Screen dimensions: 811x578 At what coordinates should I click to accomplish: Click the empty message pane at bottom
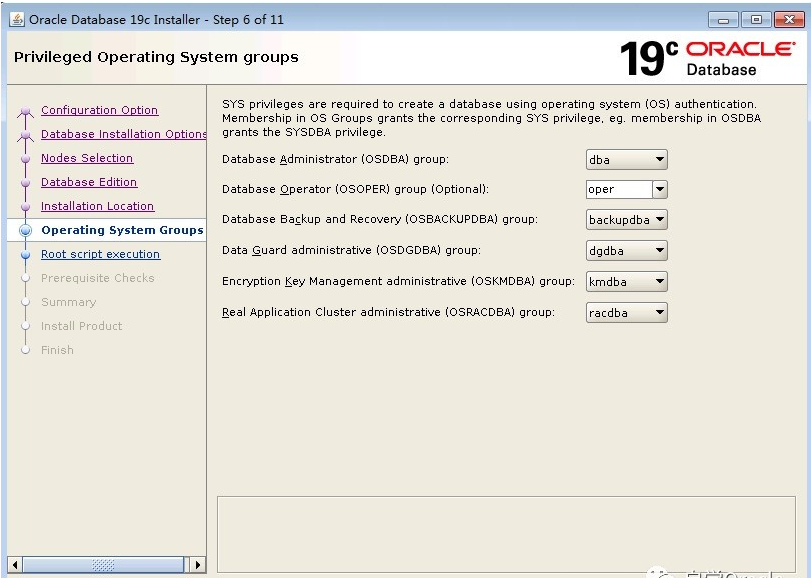coord(506,534)
